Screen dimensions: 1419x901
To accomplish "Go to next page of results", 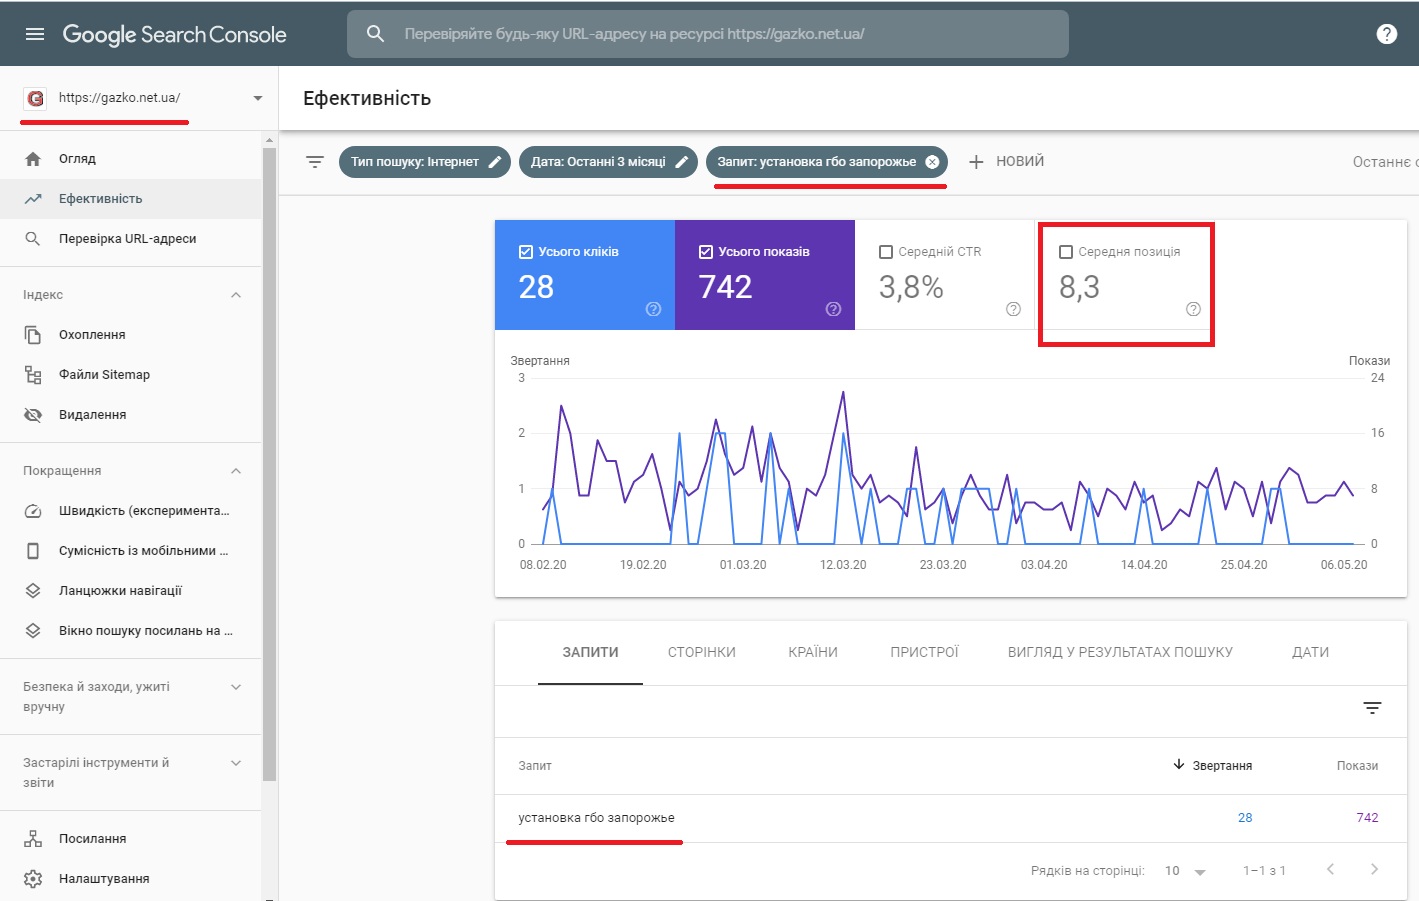I will point(1374,870).
